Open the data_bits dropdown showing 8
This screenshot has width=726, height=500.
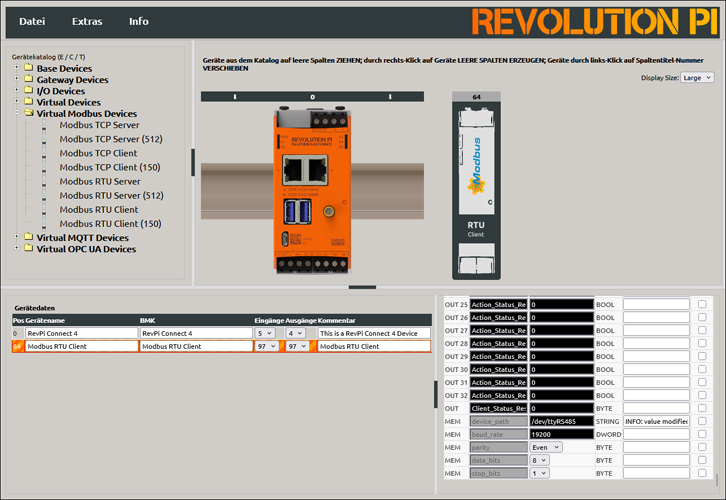click(x=539, y=460)
